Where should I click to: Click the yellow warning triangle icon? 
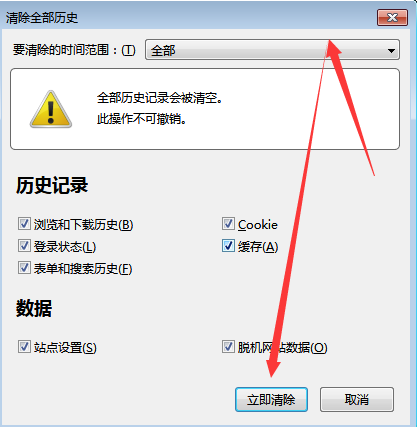51,109
